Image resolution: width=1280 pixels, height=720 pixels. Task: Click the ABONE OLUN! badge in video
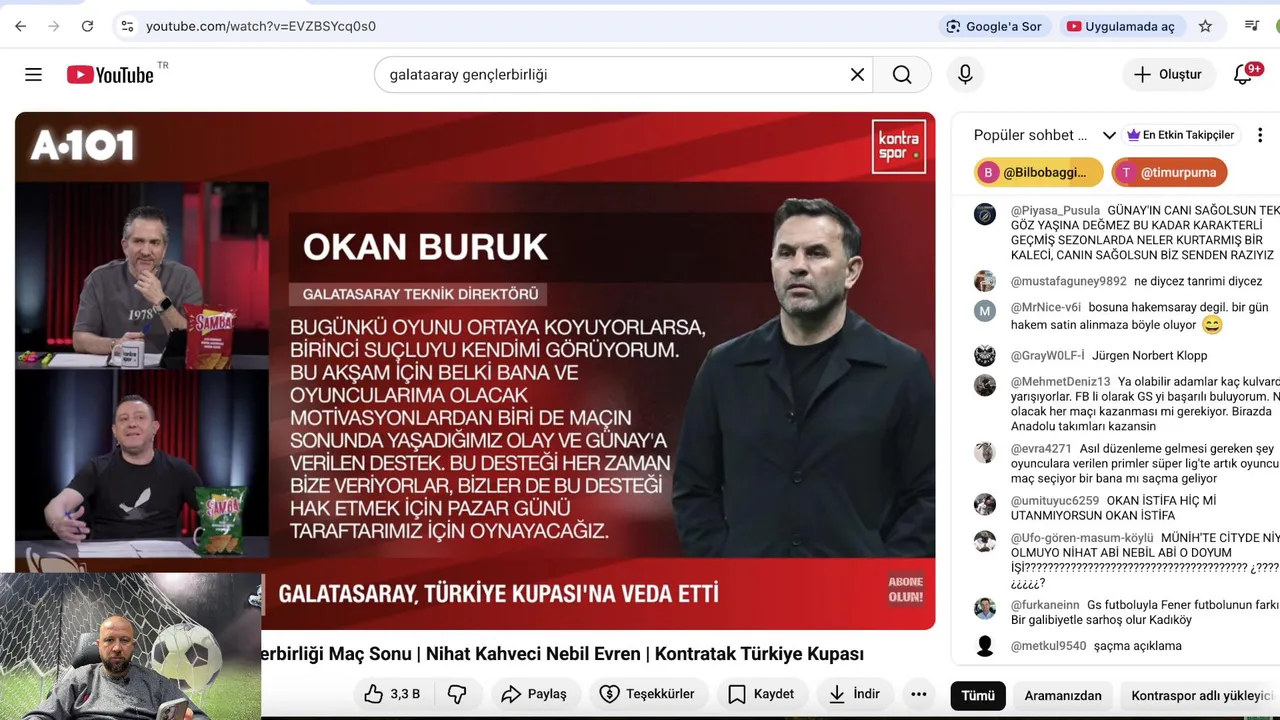pyautogui.click(x=905, y=590)
